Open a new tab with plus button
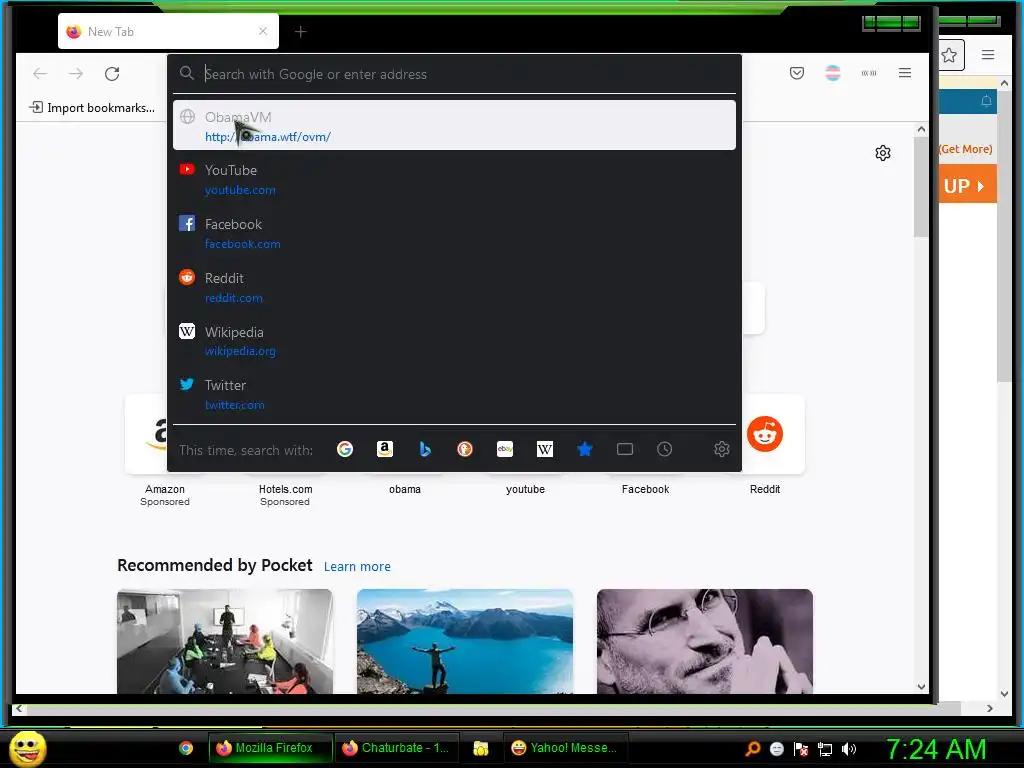1024x768 pixels. coord(300,31)
